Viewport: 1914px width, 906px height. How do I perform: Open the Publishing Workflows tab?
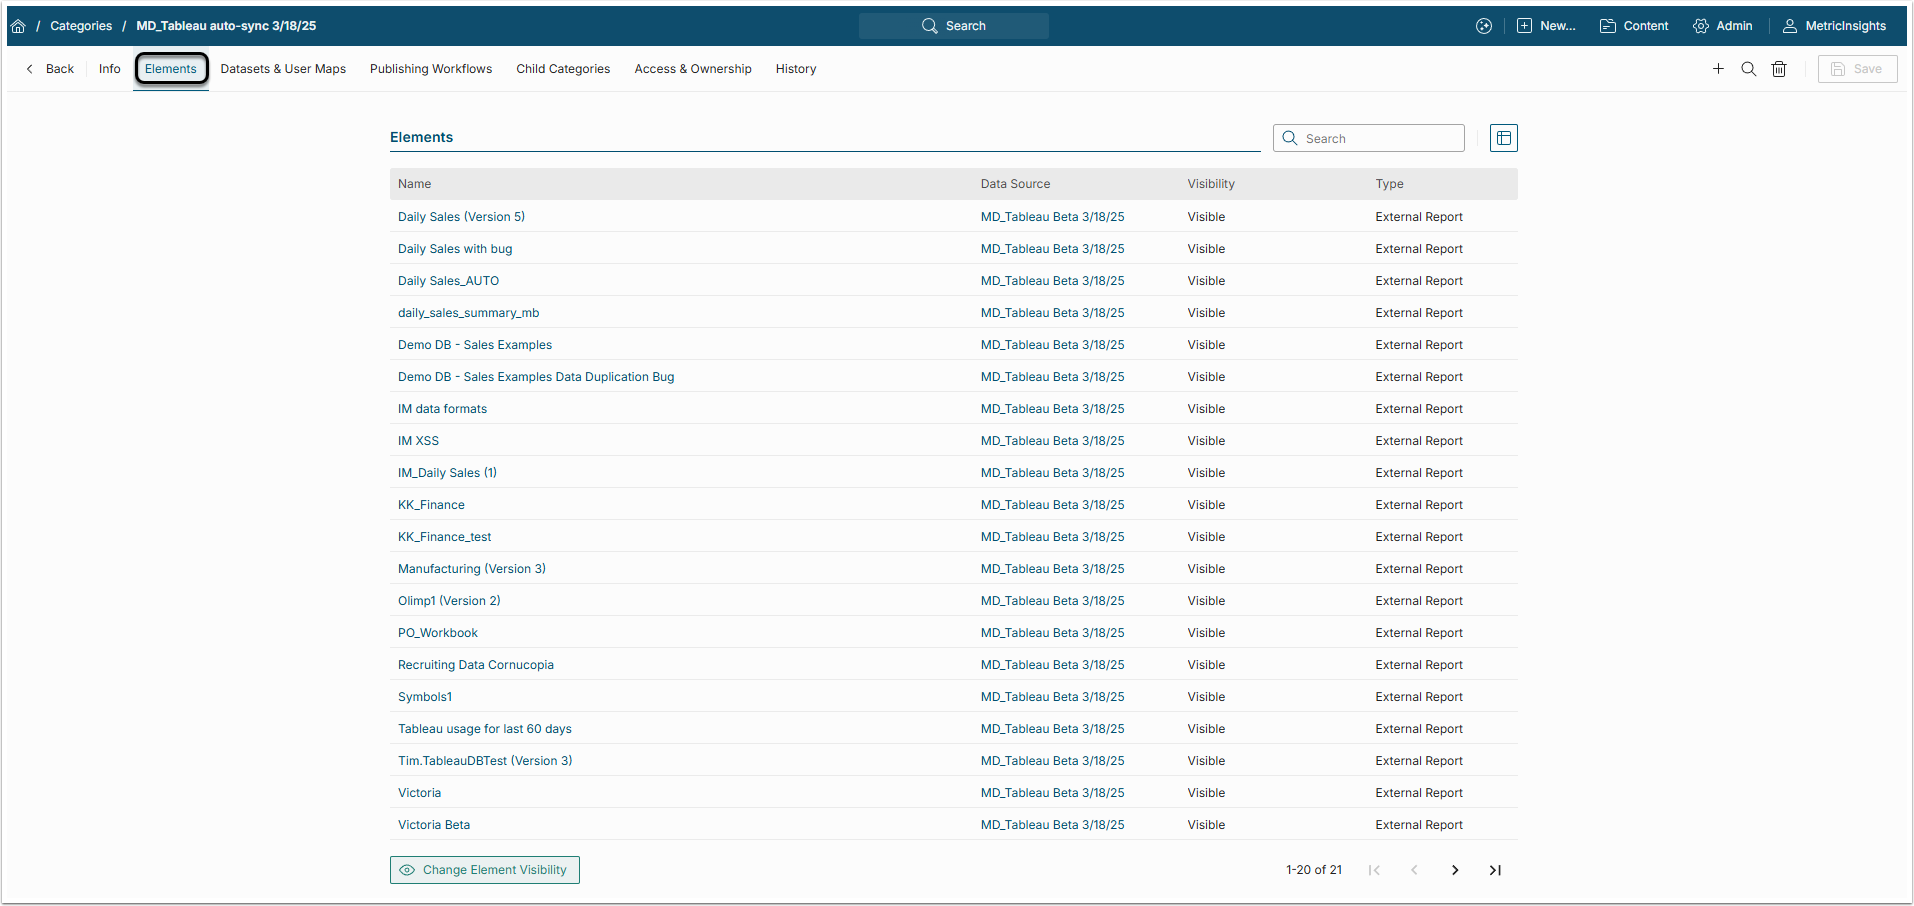[x=431, y=69]
